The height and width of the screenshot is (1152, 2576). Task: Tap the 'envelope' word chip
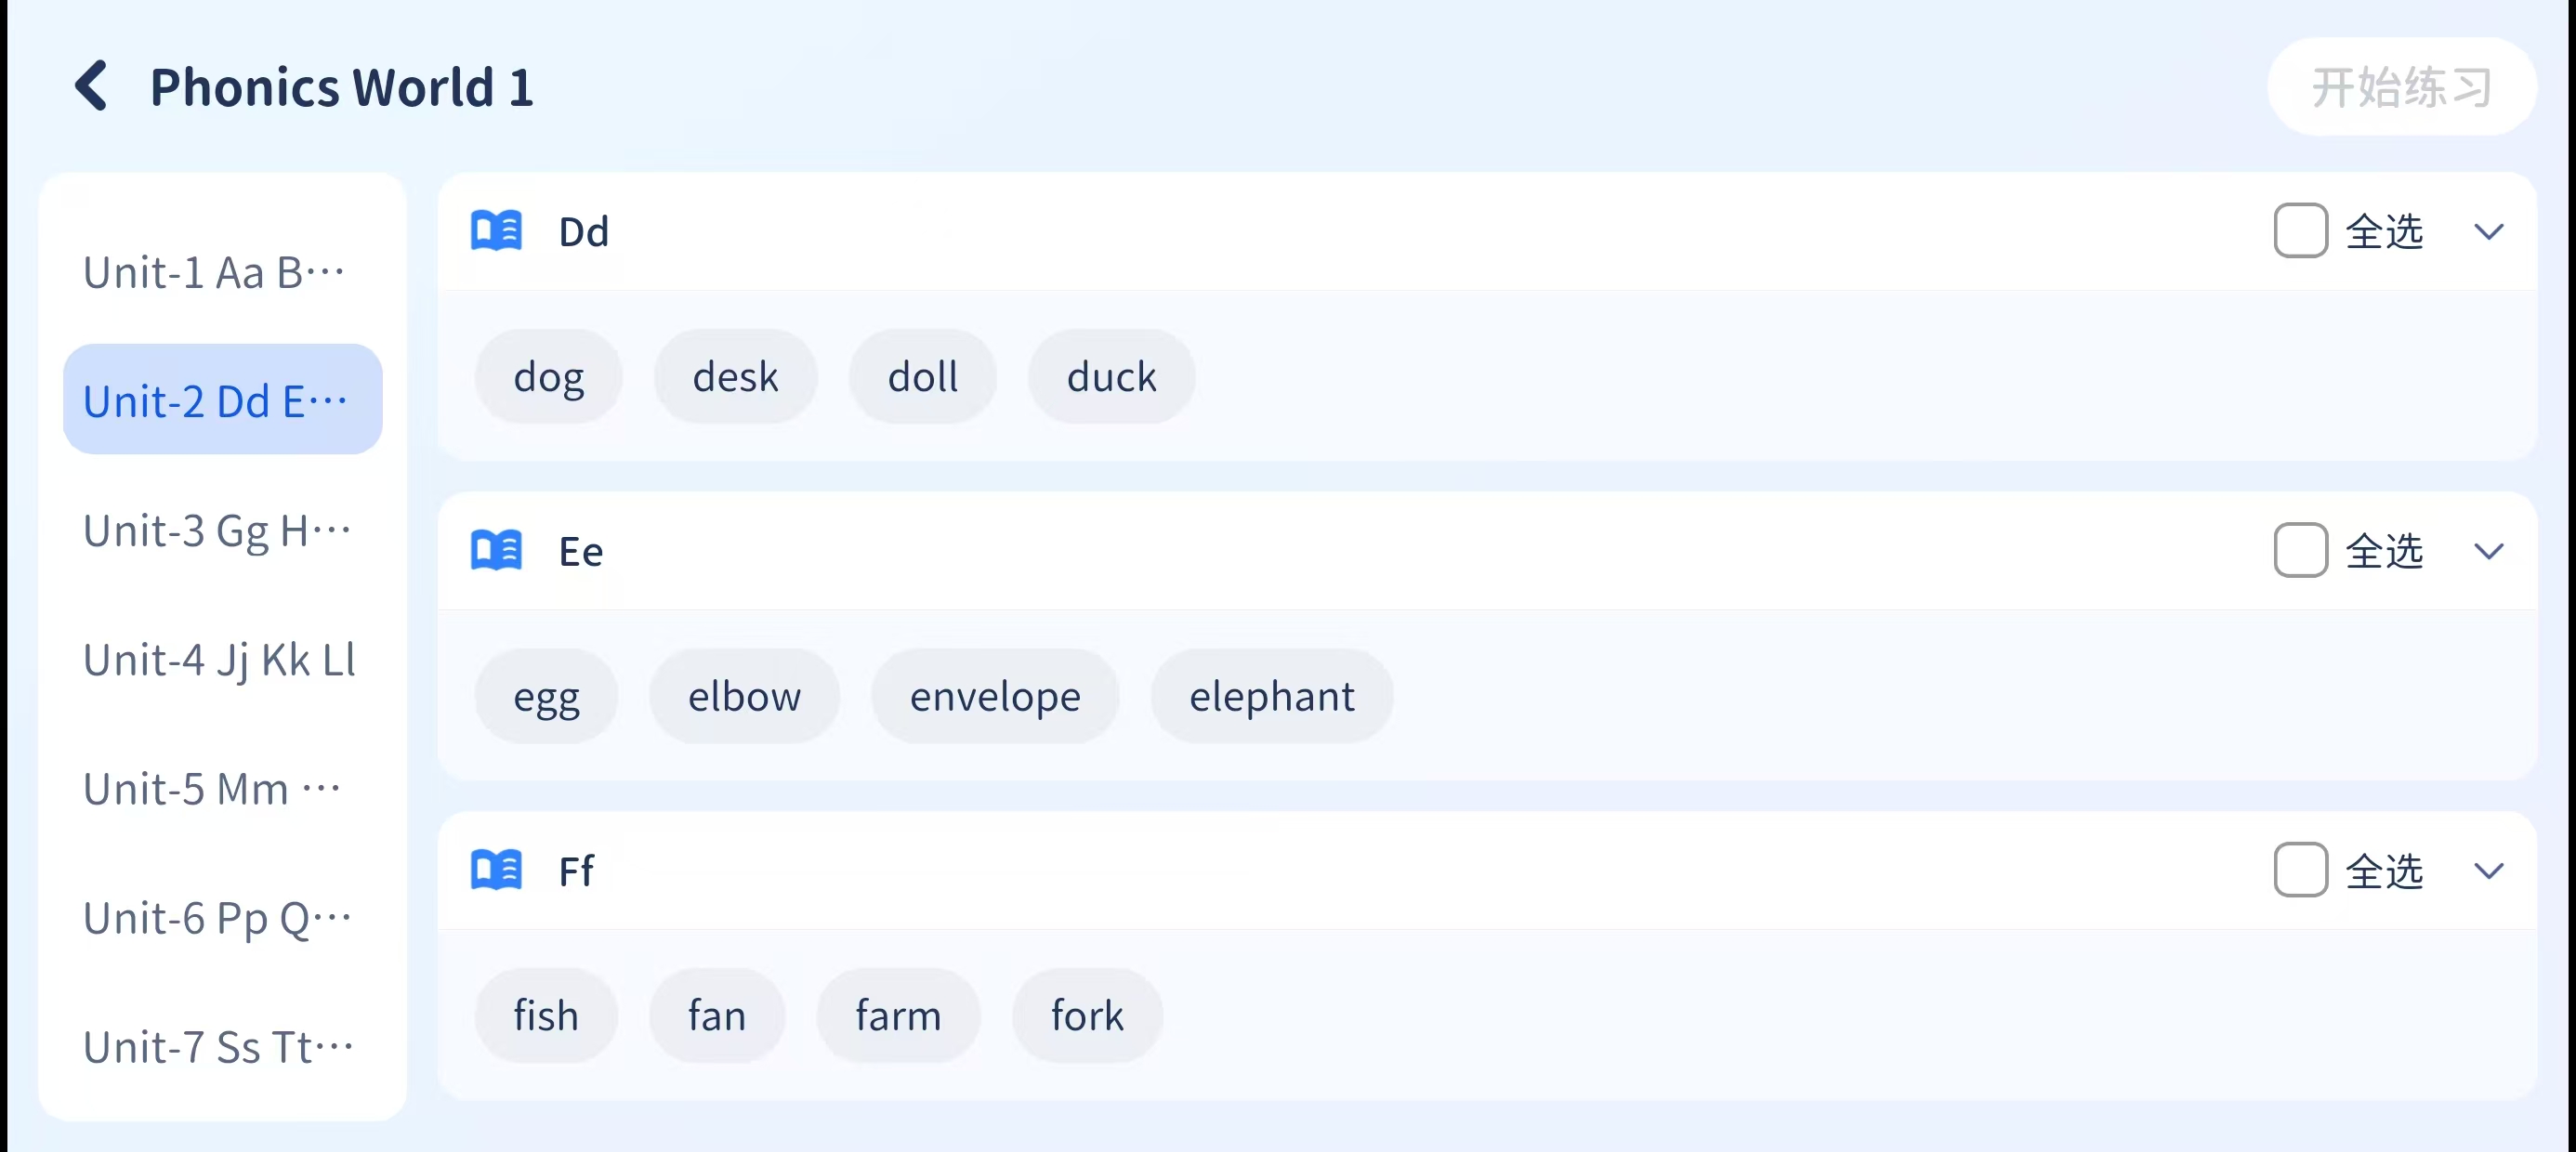[x=995, y=697]
